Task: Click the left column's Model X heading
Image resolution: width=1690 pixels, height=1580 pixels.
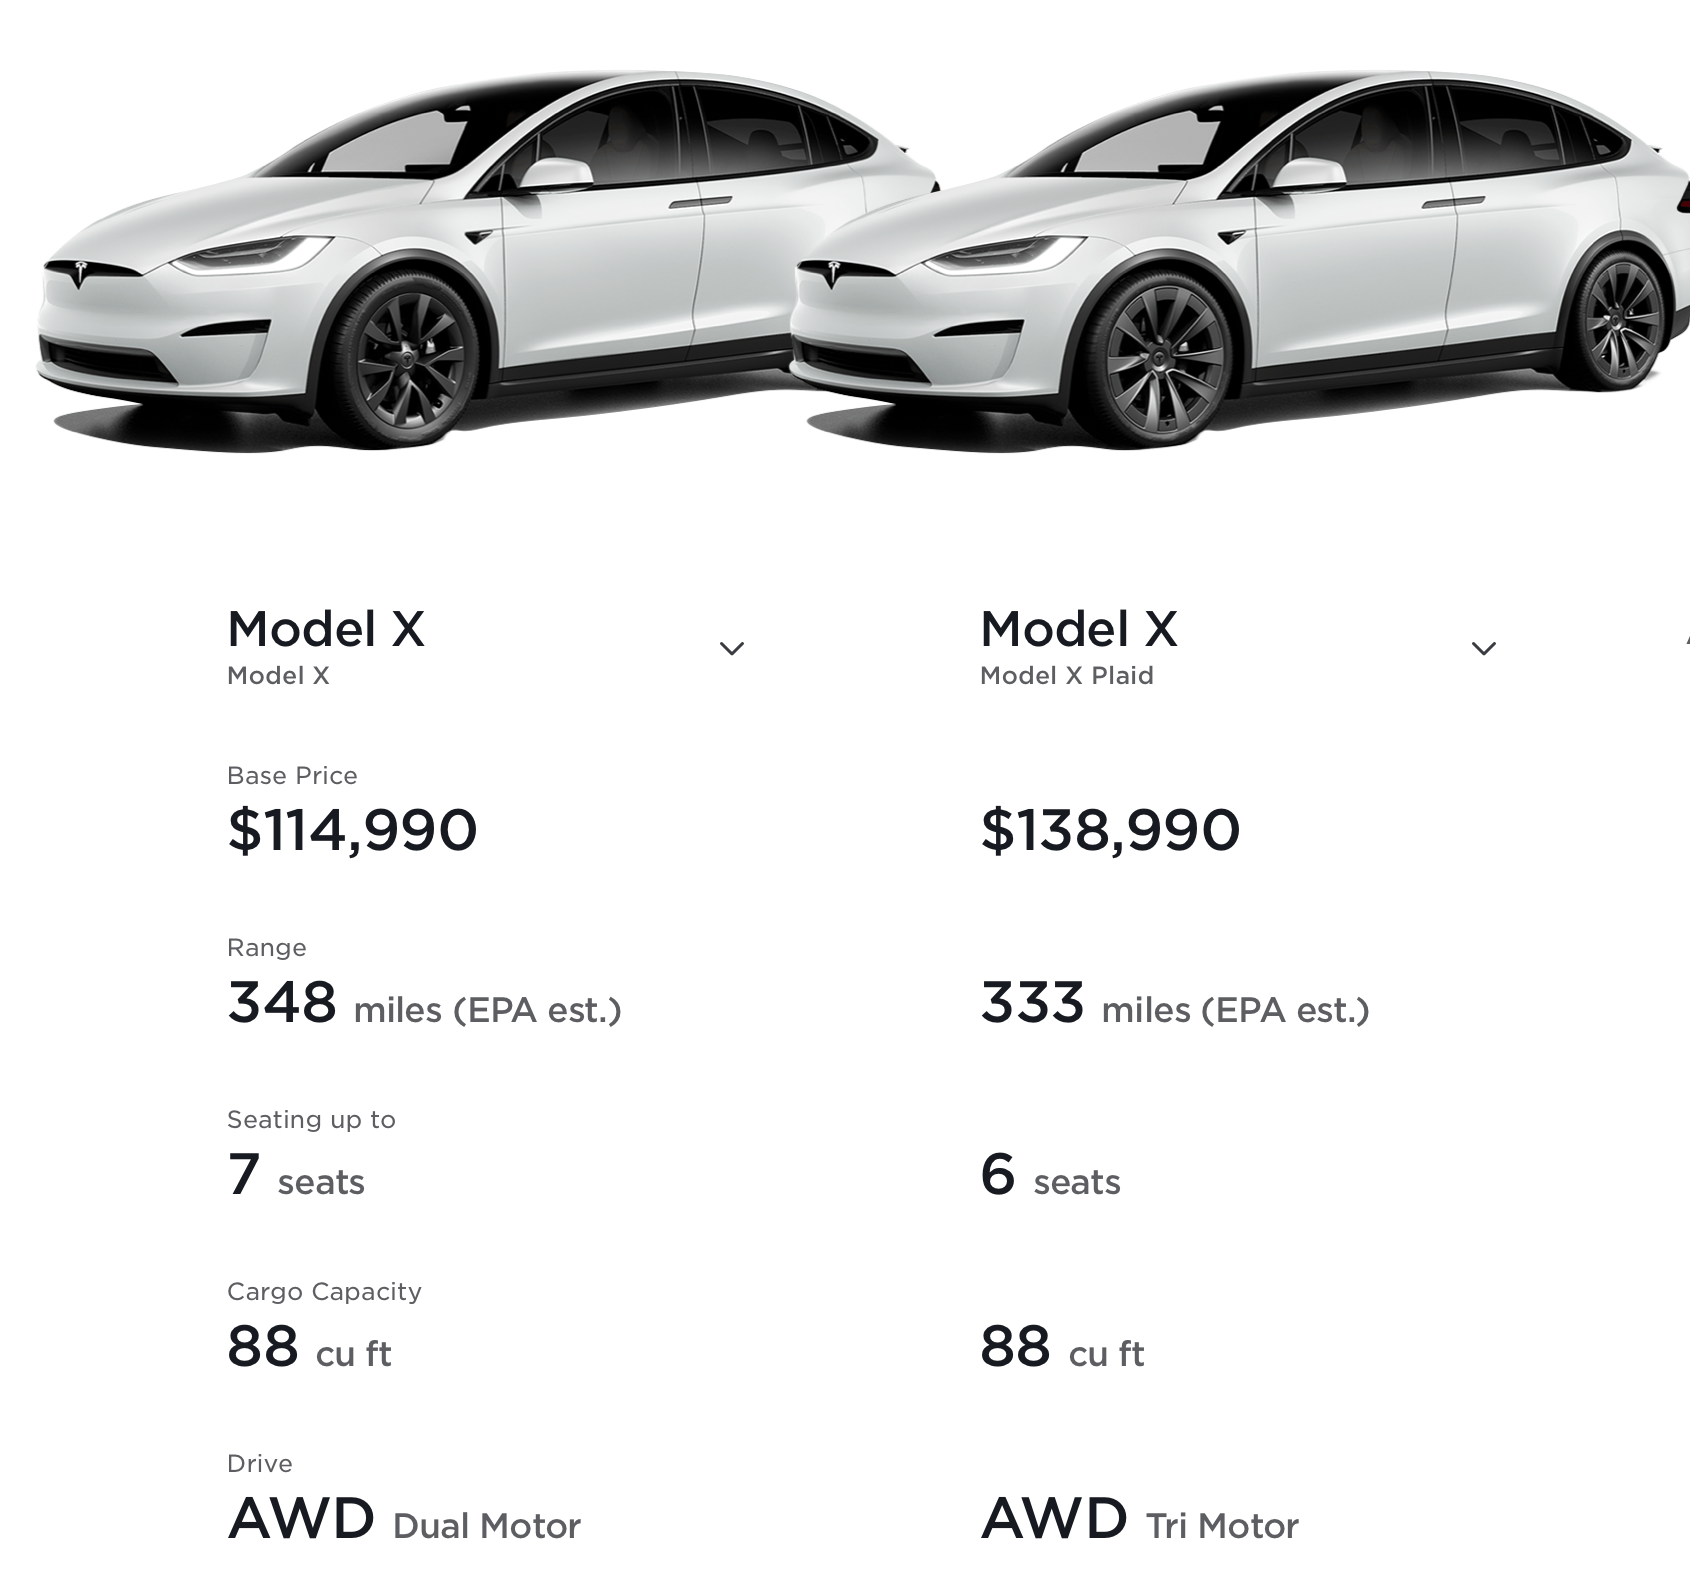Action: (326, 629)
